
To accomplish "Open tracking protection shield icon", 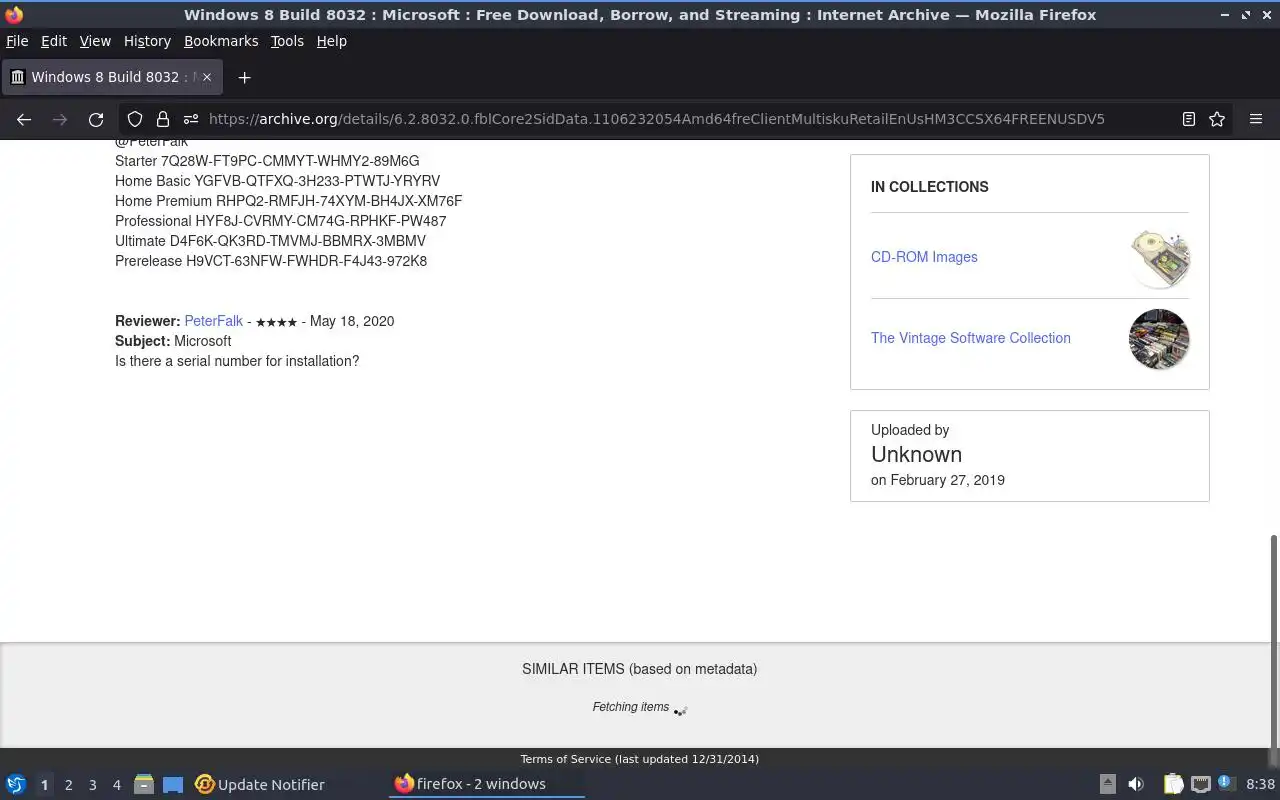I will [135, 119].
